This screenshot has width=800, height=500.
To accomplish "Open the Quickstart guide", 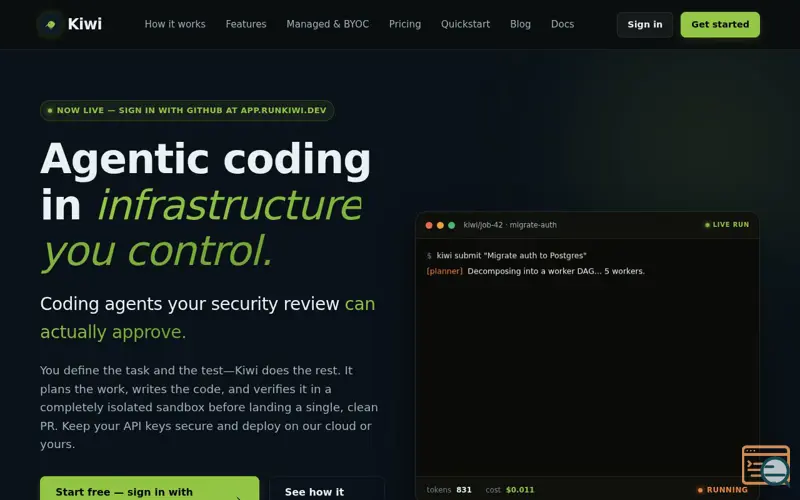I will (465, 24).
